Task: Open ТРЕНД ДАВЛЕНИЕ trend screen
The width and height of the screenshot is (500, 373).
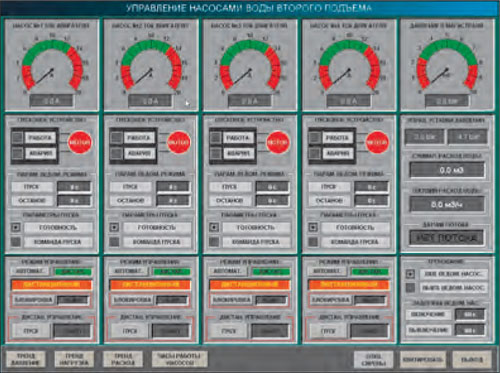Action: 26,359
